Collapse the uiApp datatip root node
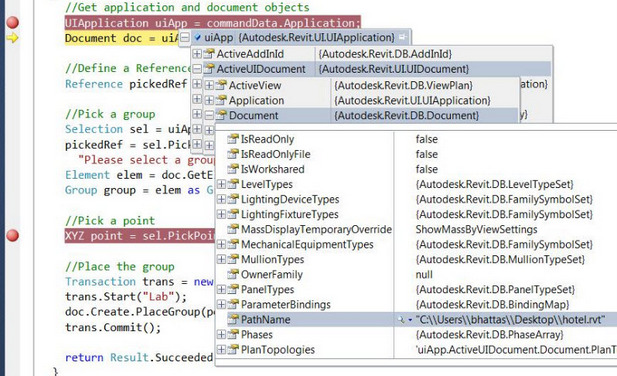 point(185,38)
